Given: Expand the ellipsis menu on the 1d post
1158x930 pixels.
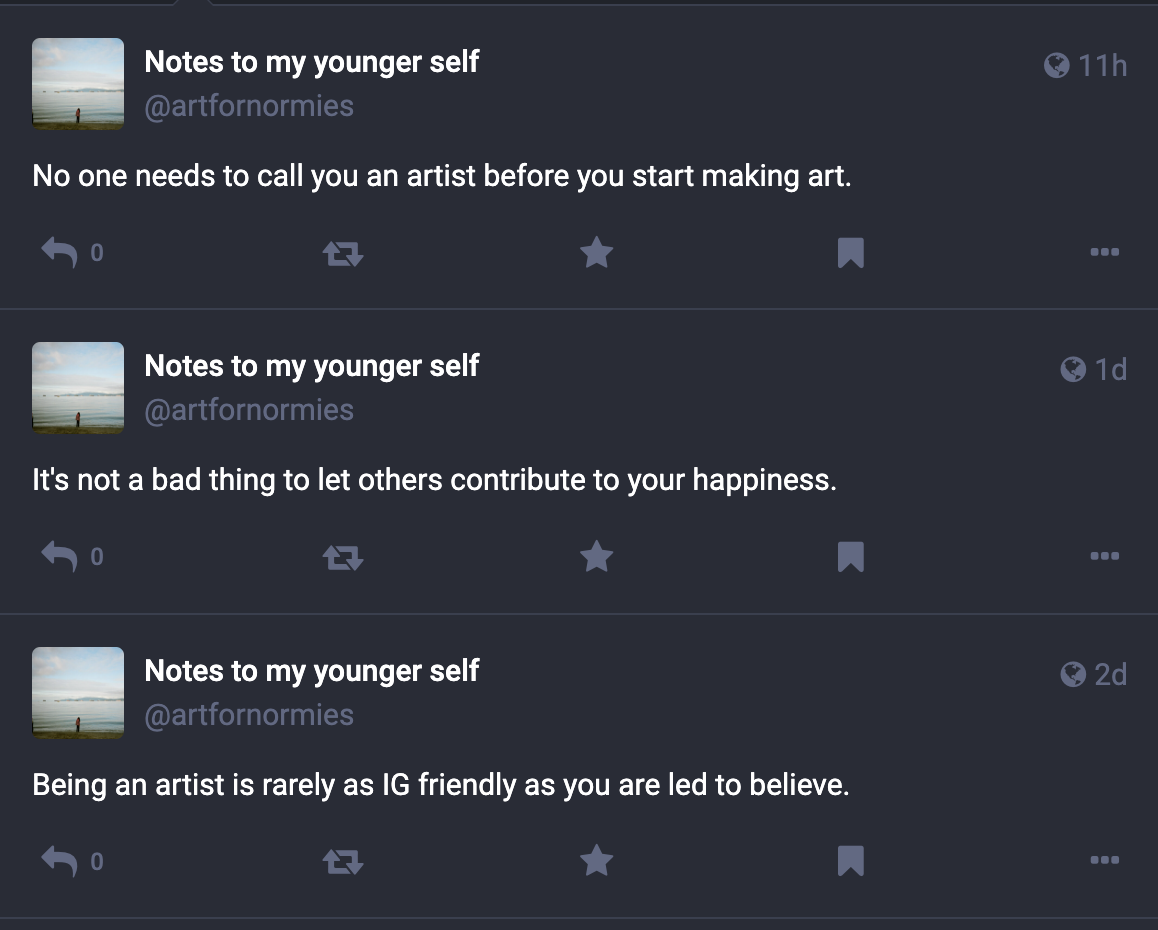Looking at the screenshot, I should pyautogui.click(x=1104, y=556).
